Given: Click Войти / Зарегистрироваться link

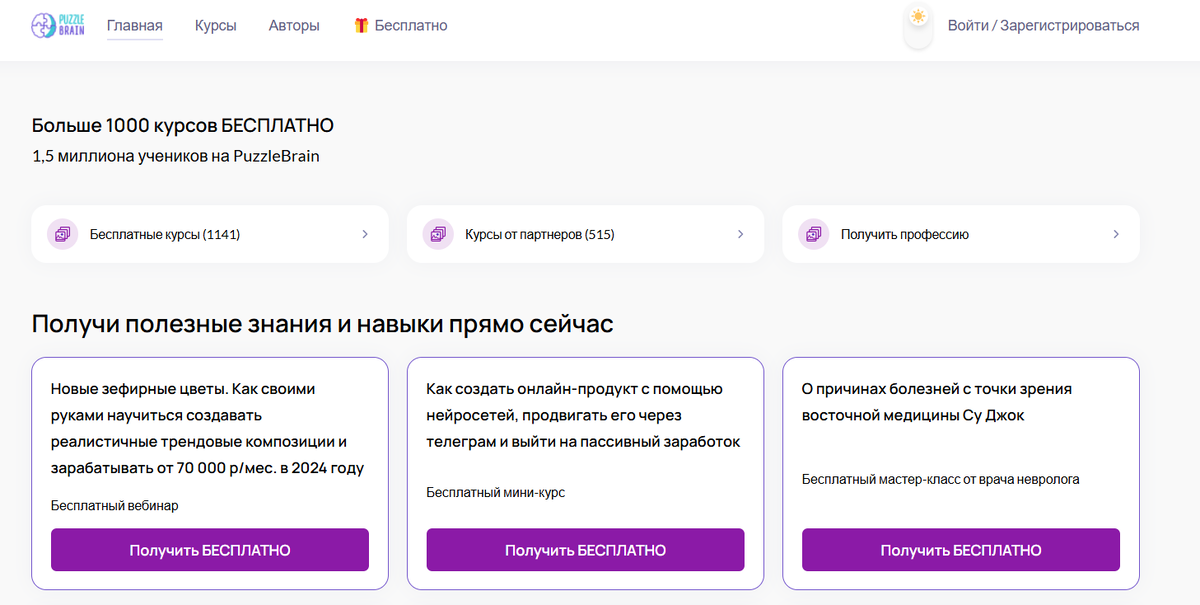Looking at the screenshot, I should pos(1043,25).
